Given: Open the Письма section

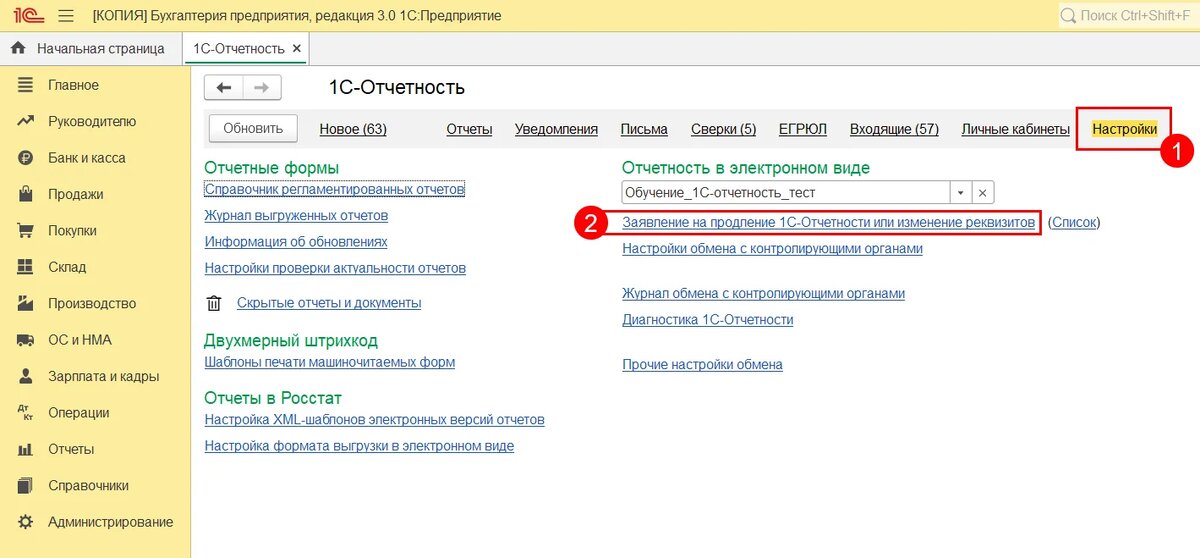Looking at the screenshot, I should 644,129.
